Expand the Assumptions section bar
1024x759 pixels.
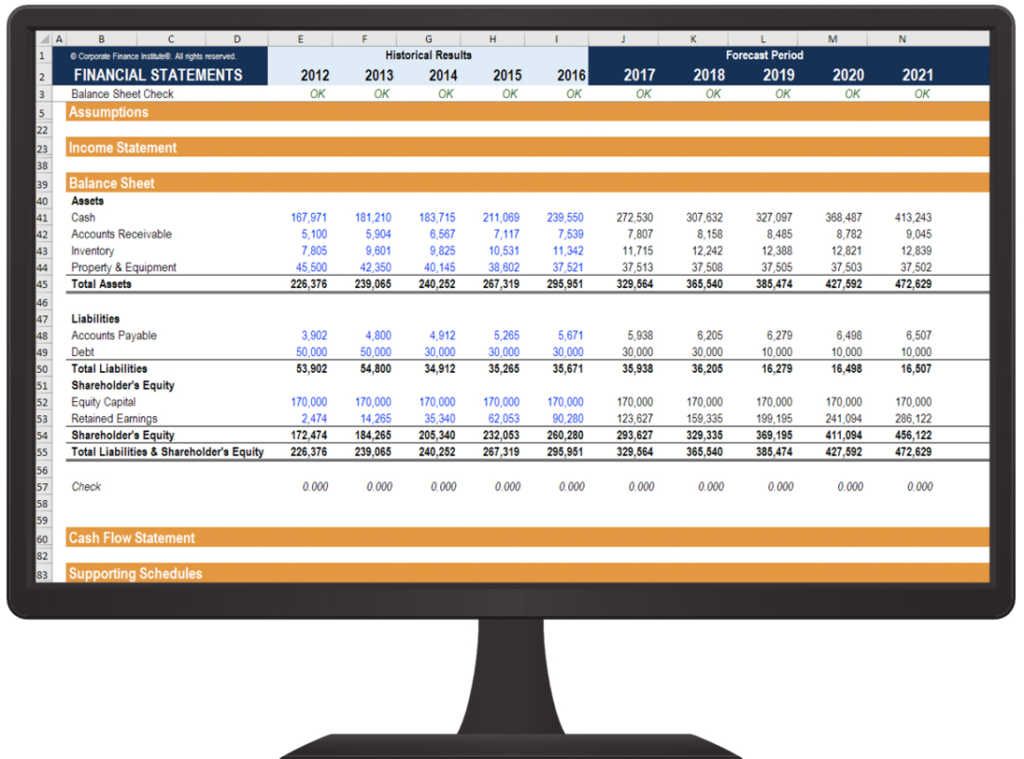pos(108,112)
